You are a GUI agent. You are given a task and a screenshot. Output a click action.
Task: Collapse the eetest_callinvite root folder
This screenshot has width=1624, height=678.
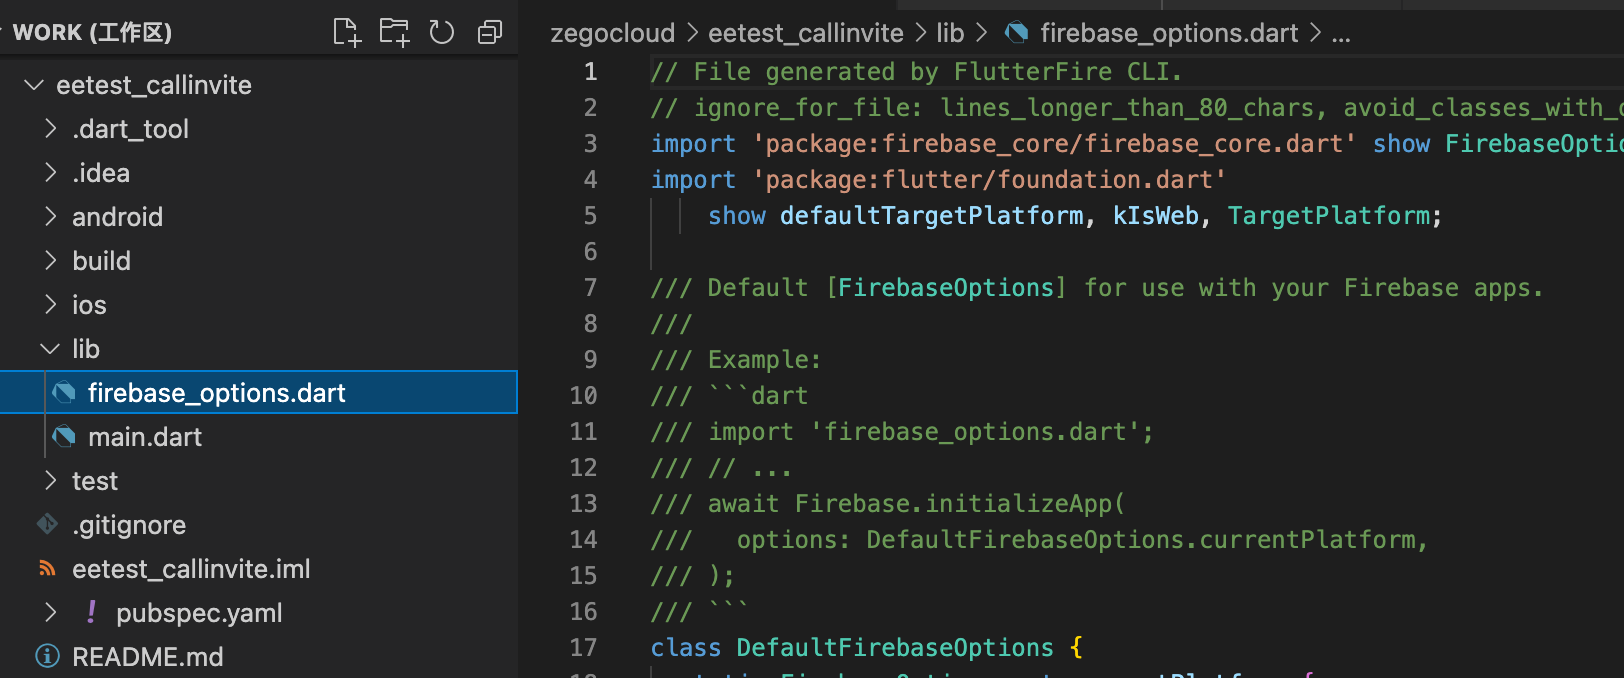[x=34, y=85]
